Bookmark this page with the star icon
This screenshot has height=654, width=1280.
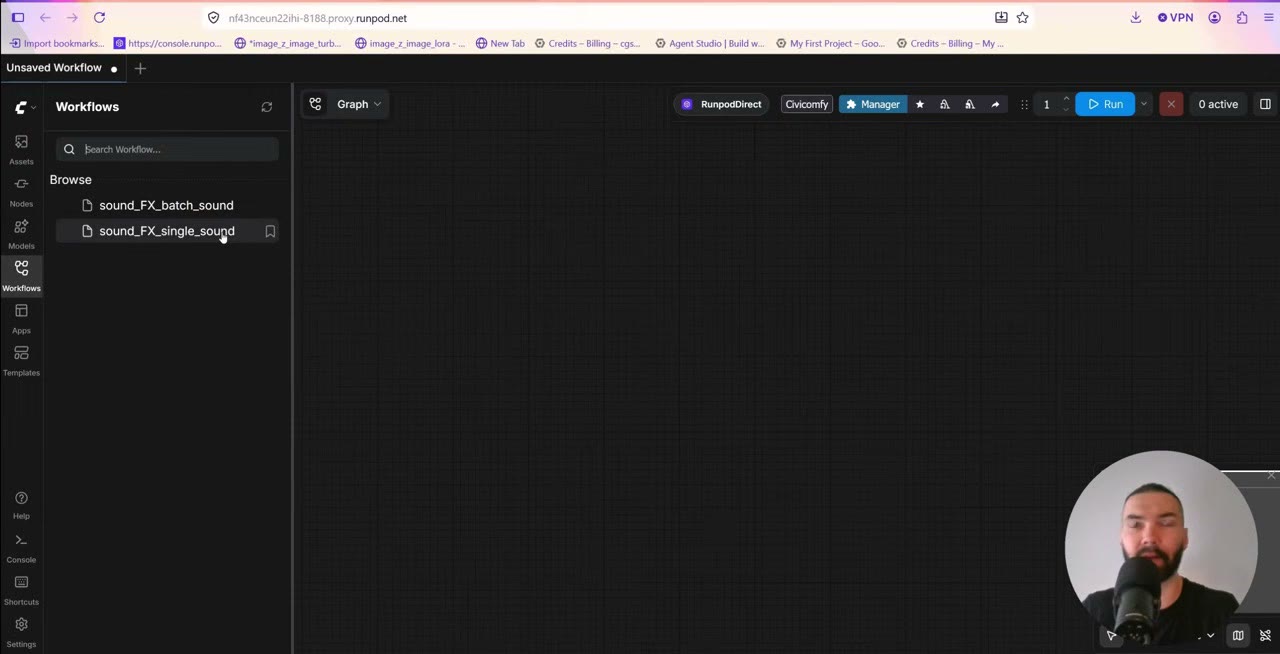(x=1022, y=18)
